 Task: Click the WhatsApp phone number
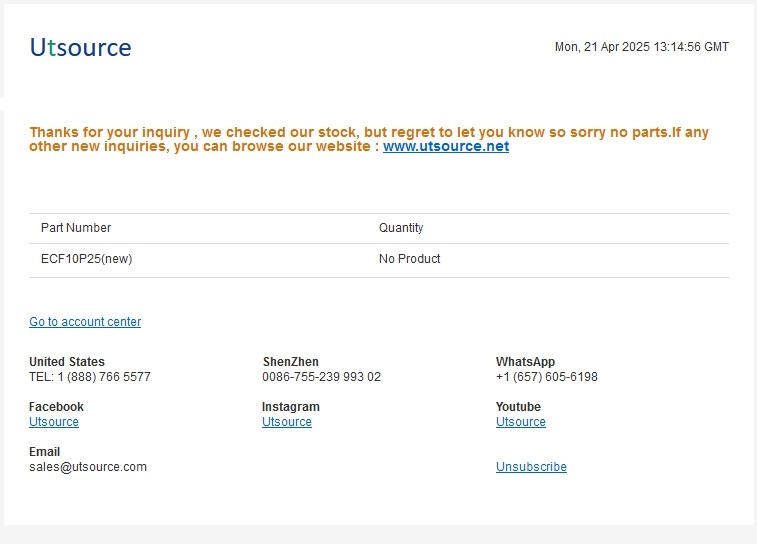[547, 377]
